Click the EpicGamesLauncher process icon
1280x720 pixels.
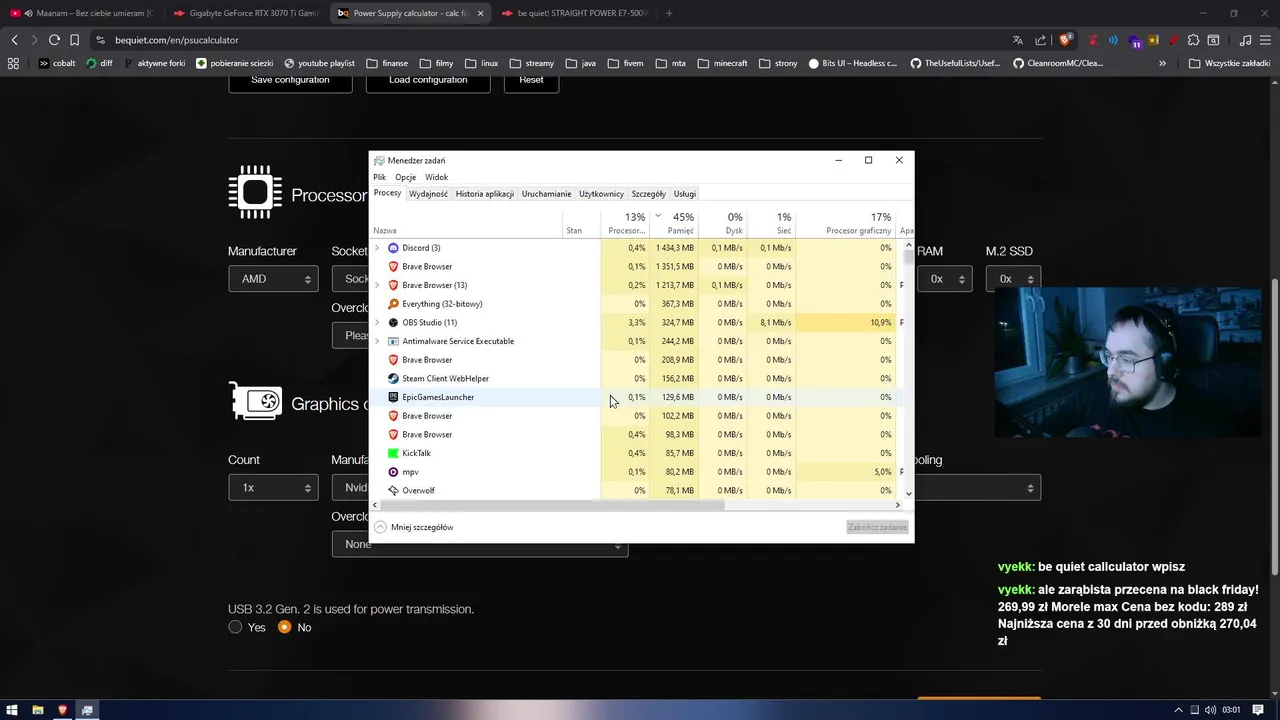(393, 397)
